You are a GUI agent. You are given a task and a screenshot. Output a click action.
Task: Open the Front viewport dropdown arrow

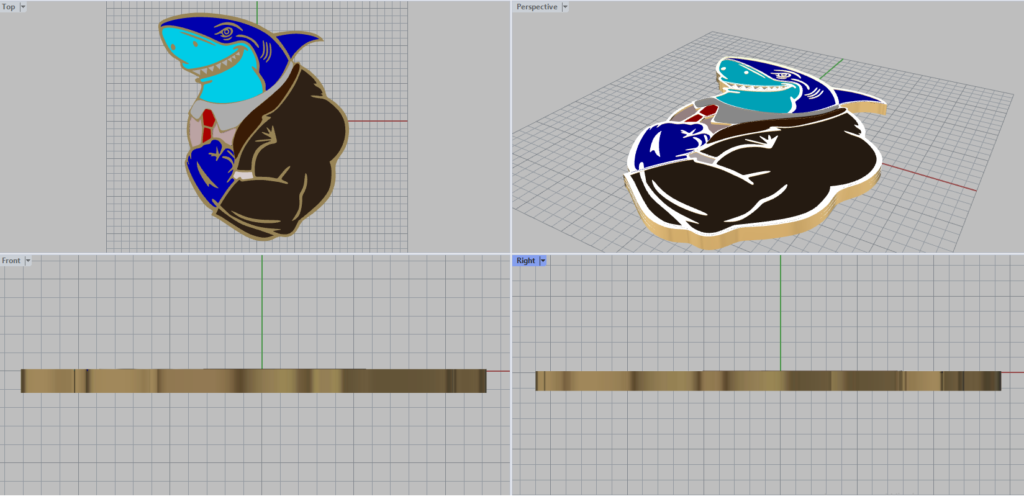tap(28, 261)
